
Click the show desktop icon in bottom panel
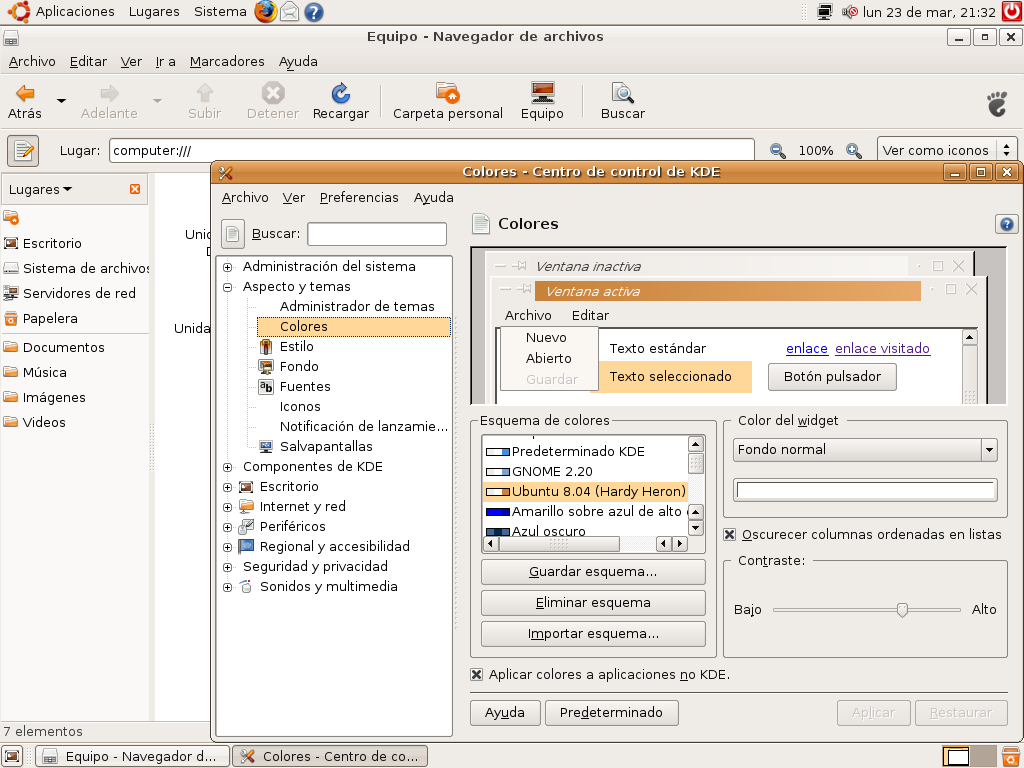(12, 756)
